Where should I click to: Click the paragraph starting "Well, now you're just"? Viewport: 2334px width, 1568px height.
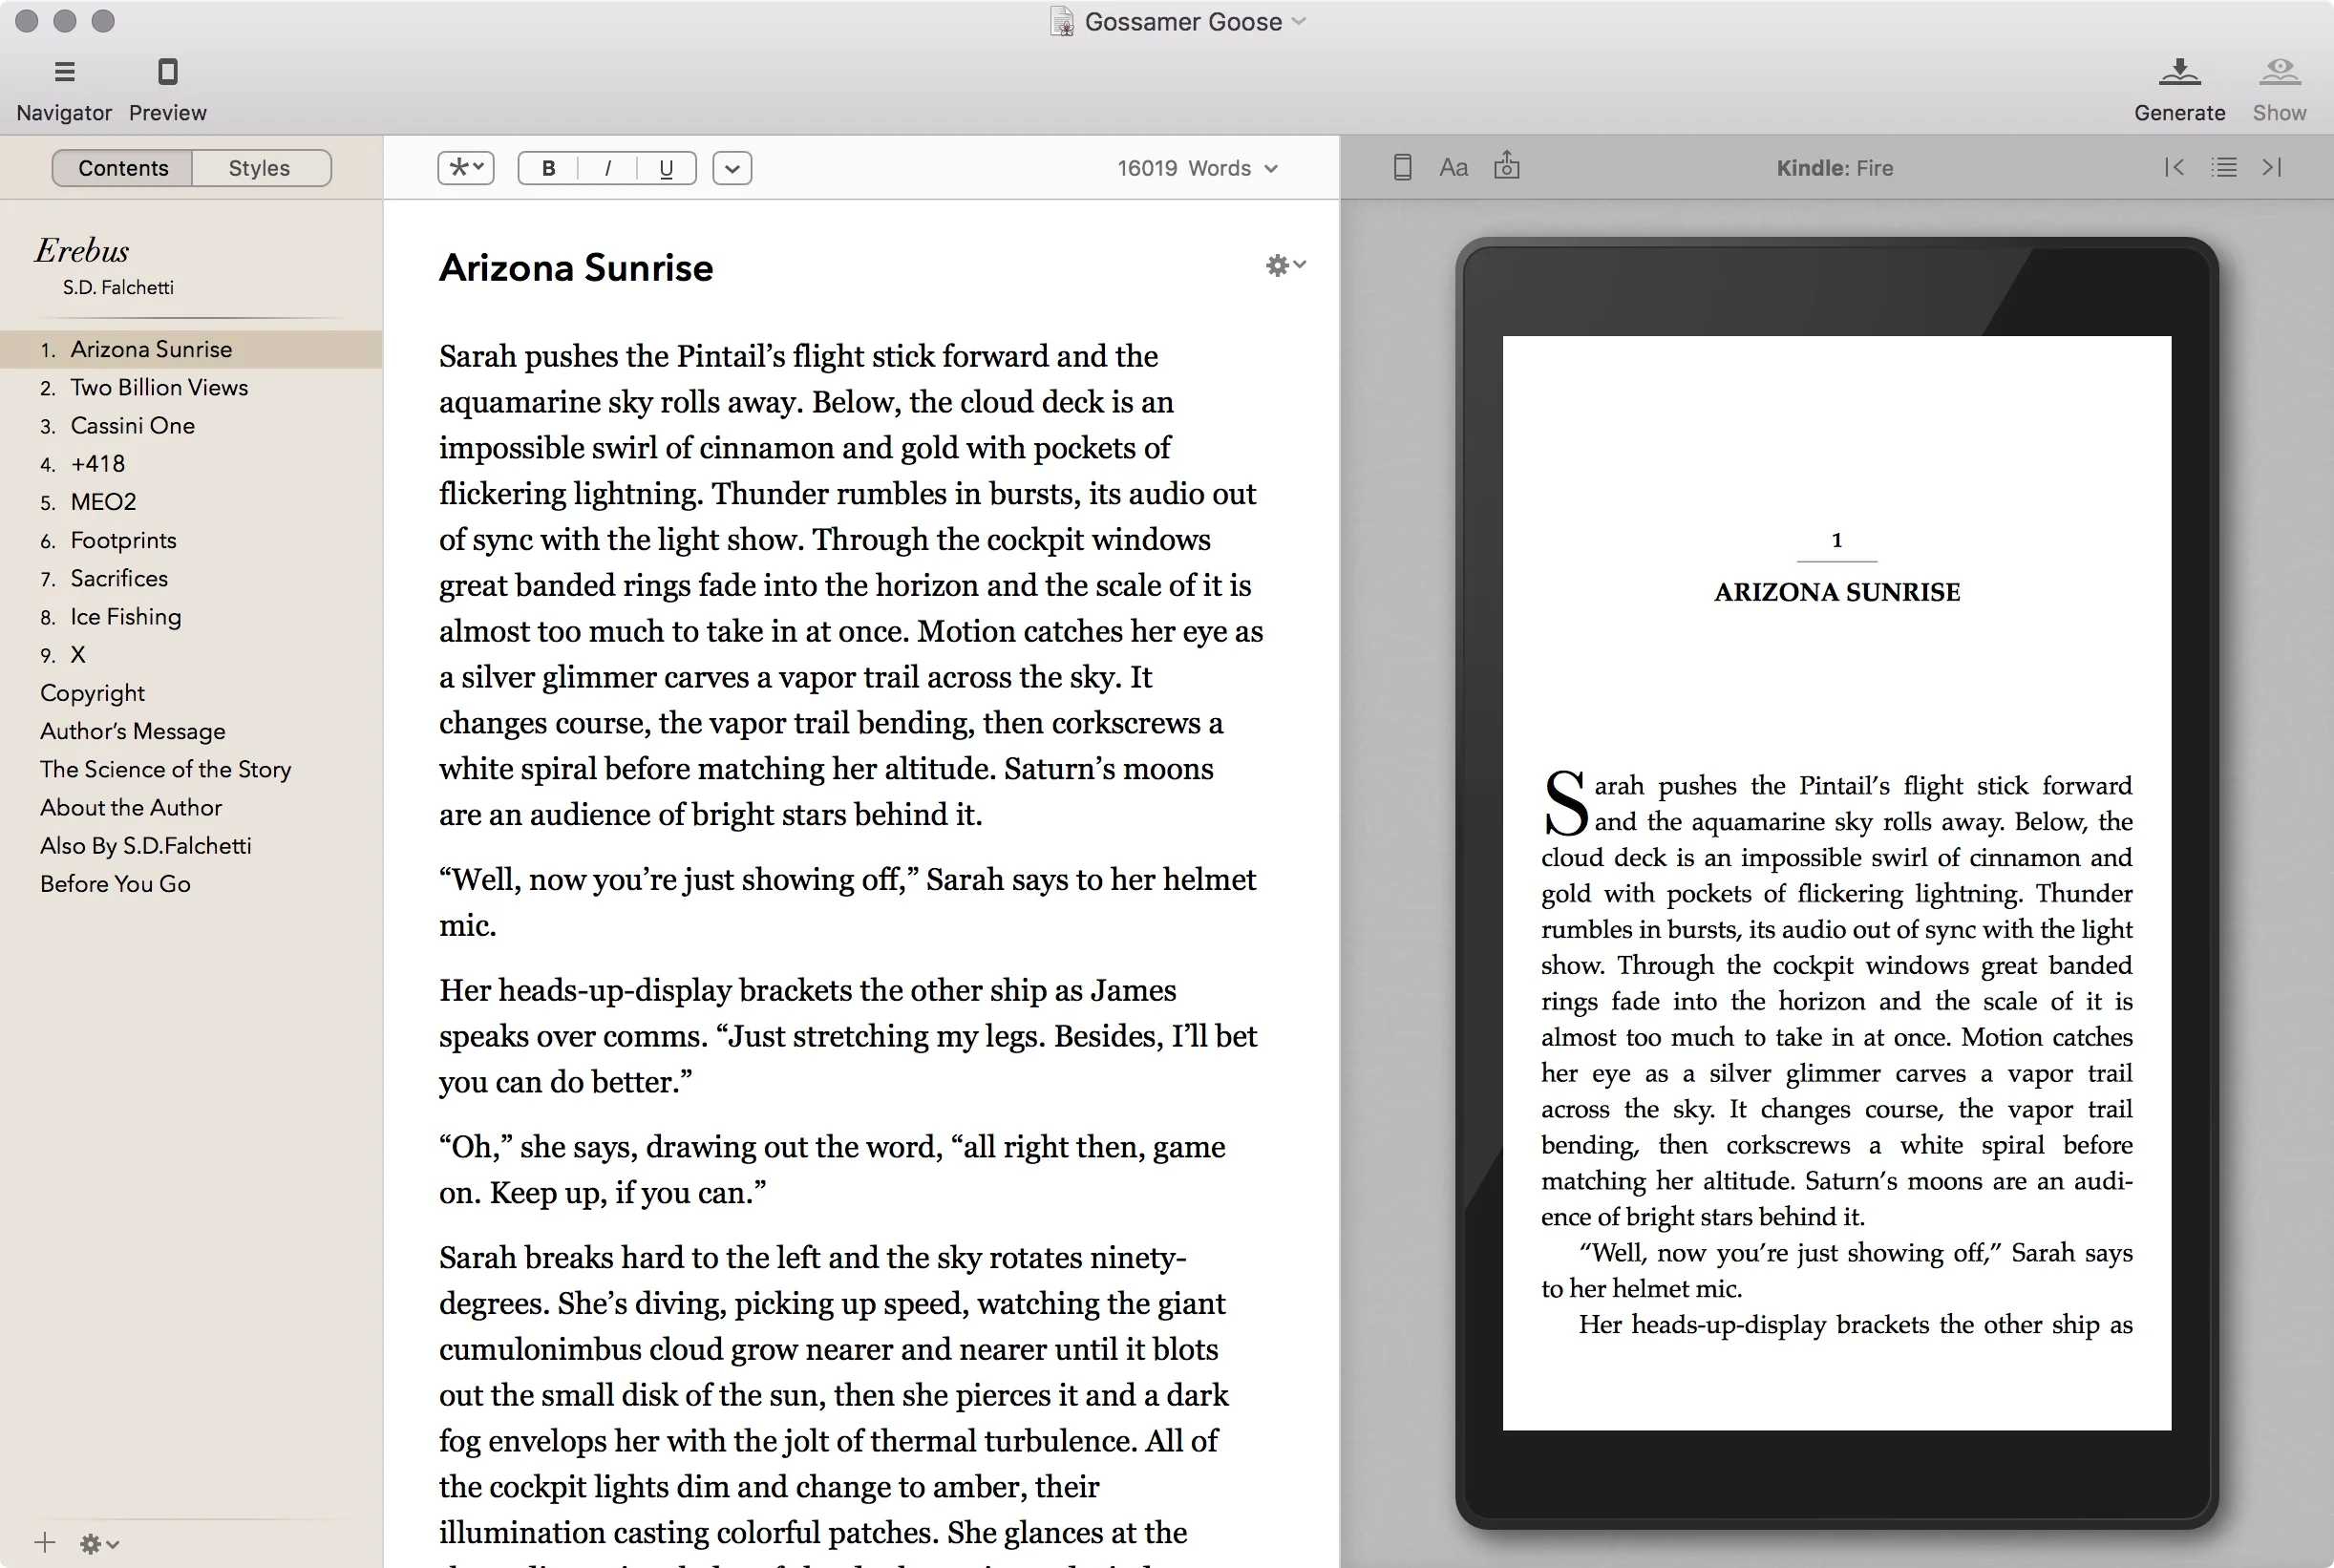847,902
